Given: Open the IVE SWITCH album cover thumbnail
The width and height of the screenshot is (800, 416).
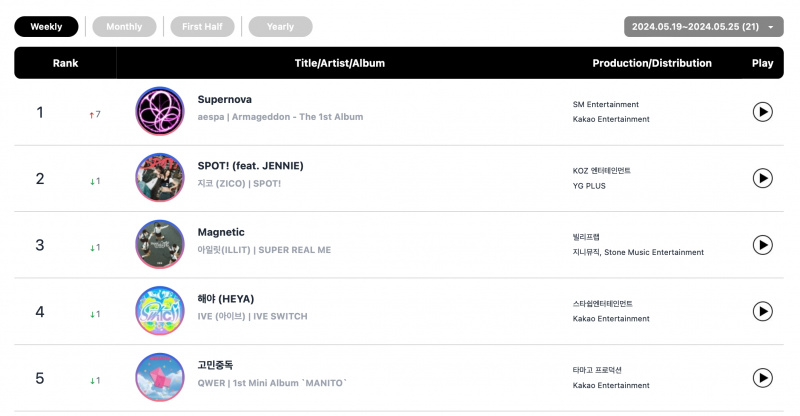Looking at the screenshot, I should 160,311.
